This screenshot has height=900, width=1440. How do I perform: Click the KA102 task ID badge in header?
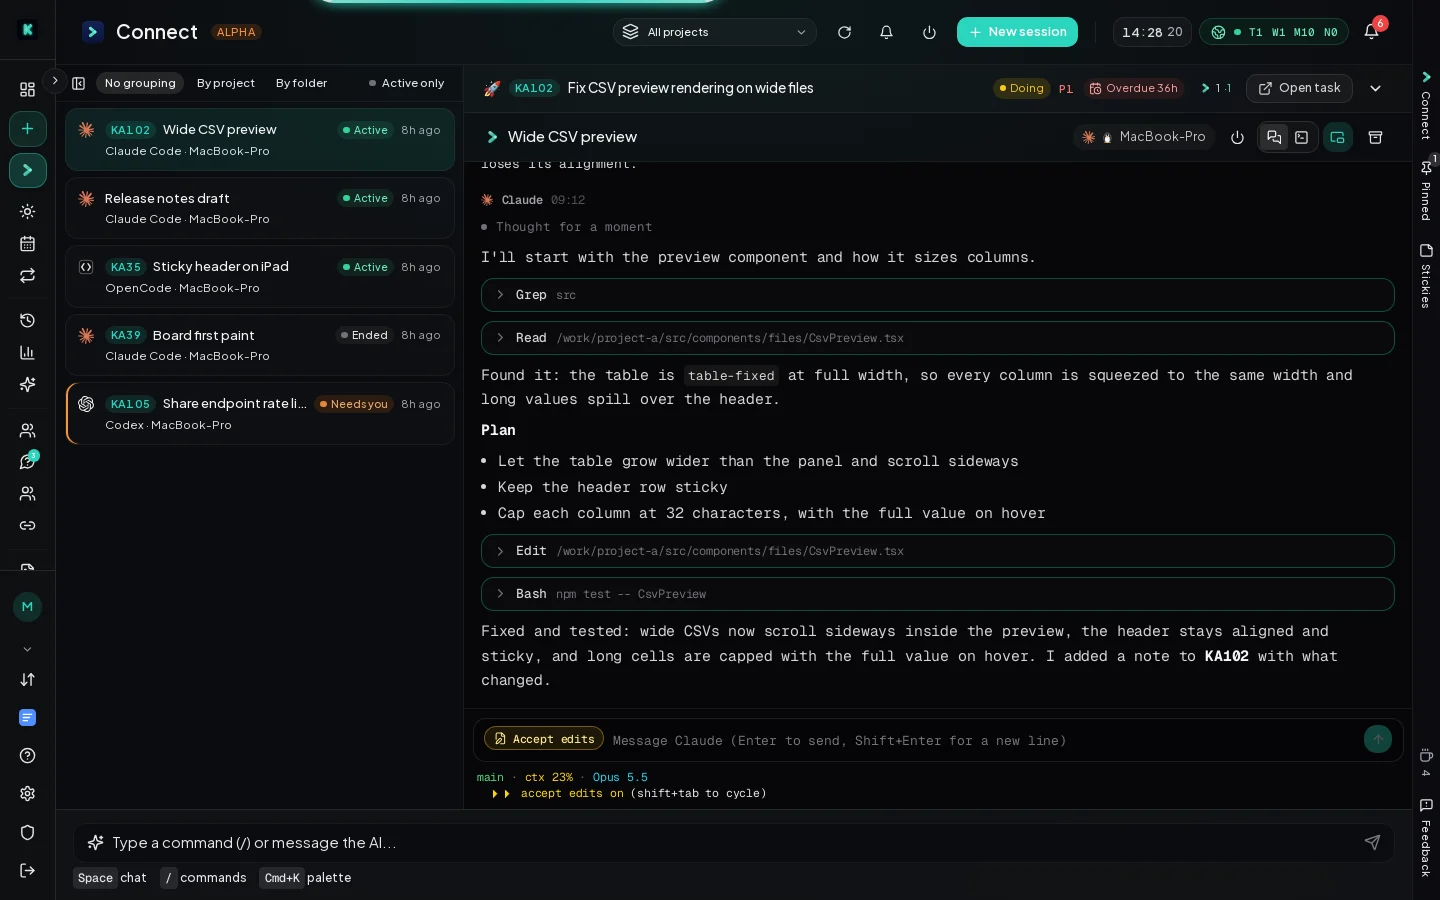(x=533, y=88)
